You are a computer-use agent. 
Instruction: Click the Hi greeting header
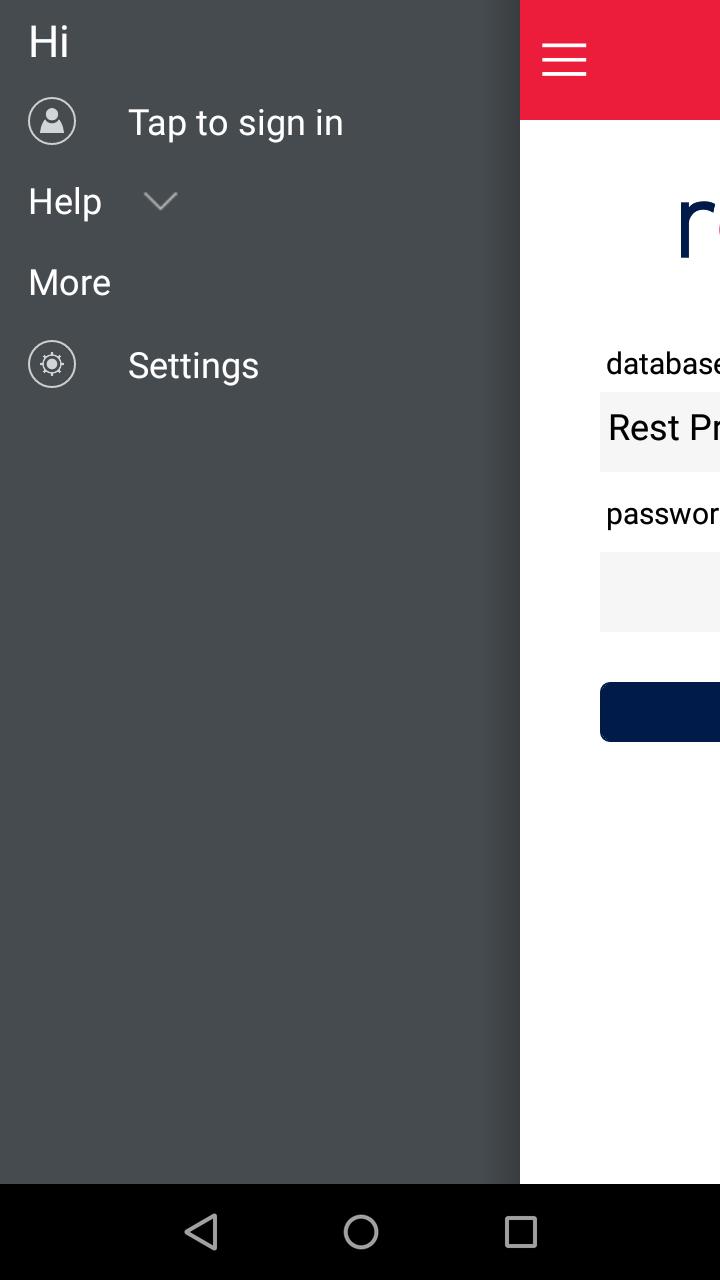tap(49, 42)
